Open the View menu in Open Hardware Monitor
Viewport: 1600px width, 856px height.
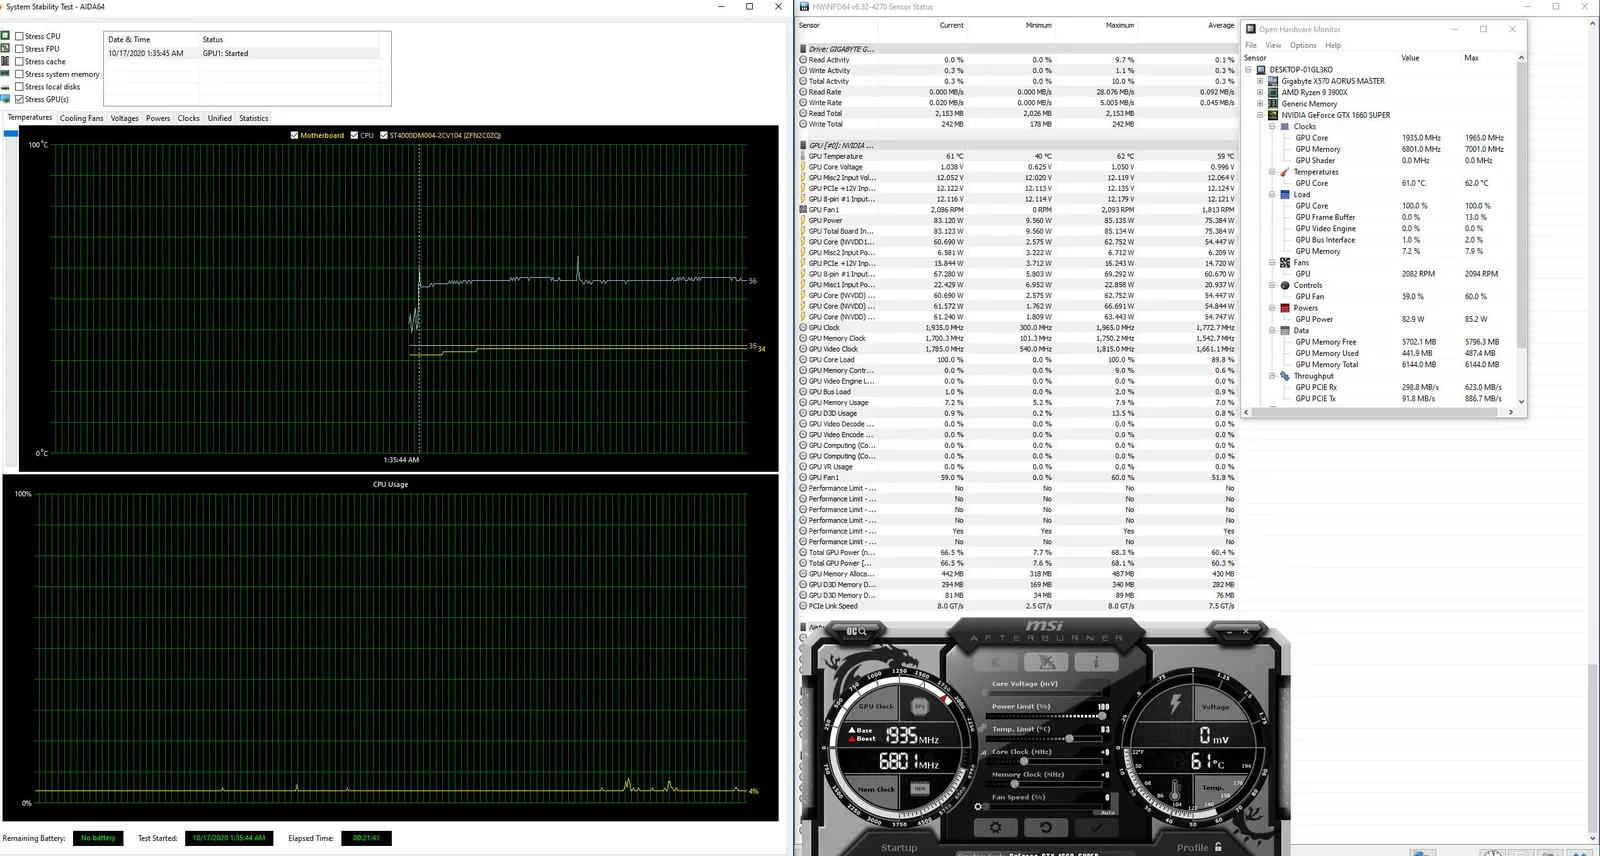1273,45
